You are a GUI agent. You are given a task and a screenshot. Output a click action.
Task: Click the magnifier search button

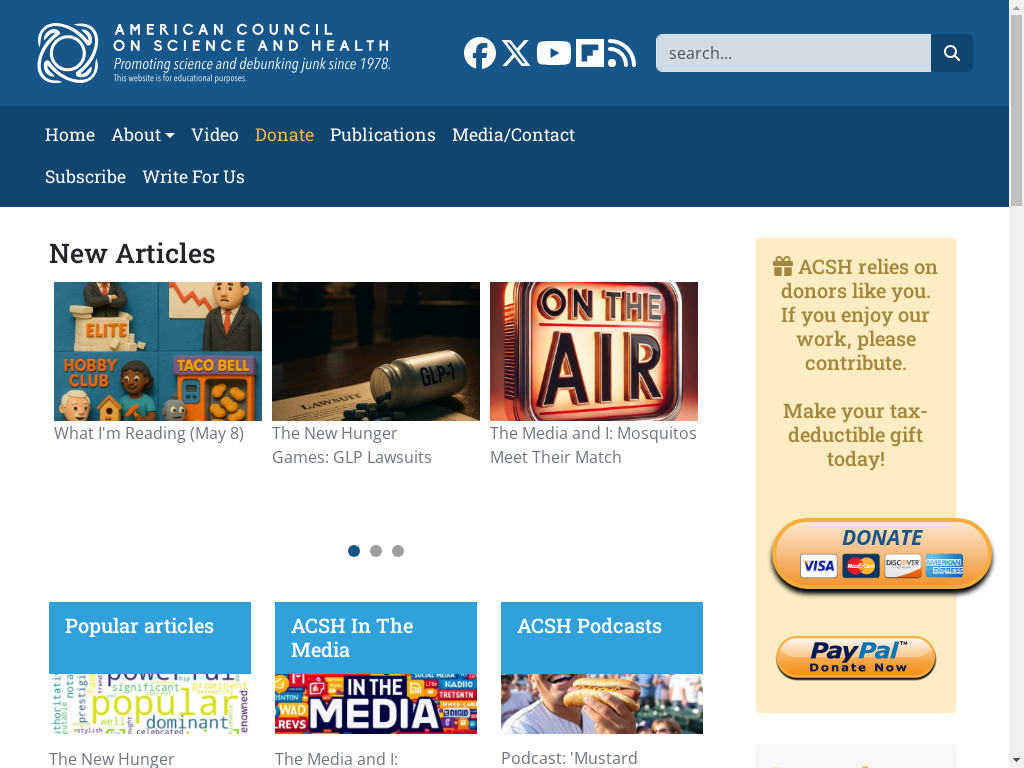click(952, 53)
